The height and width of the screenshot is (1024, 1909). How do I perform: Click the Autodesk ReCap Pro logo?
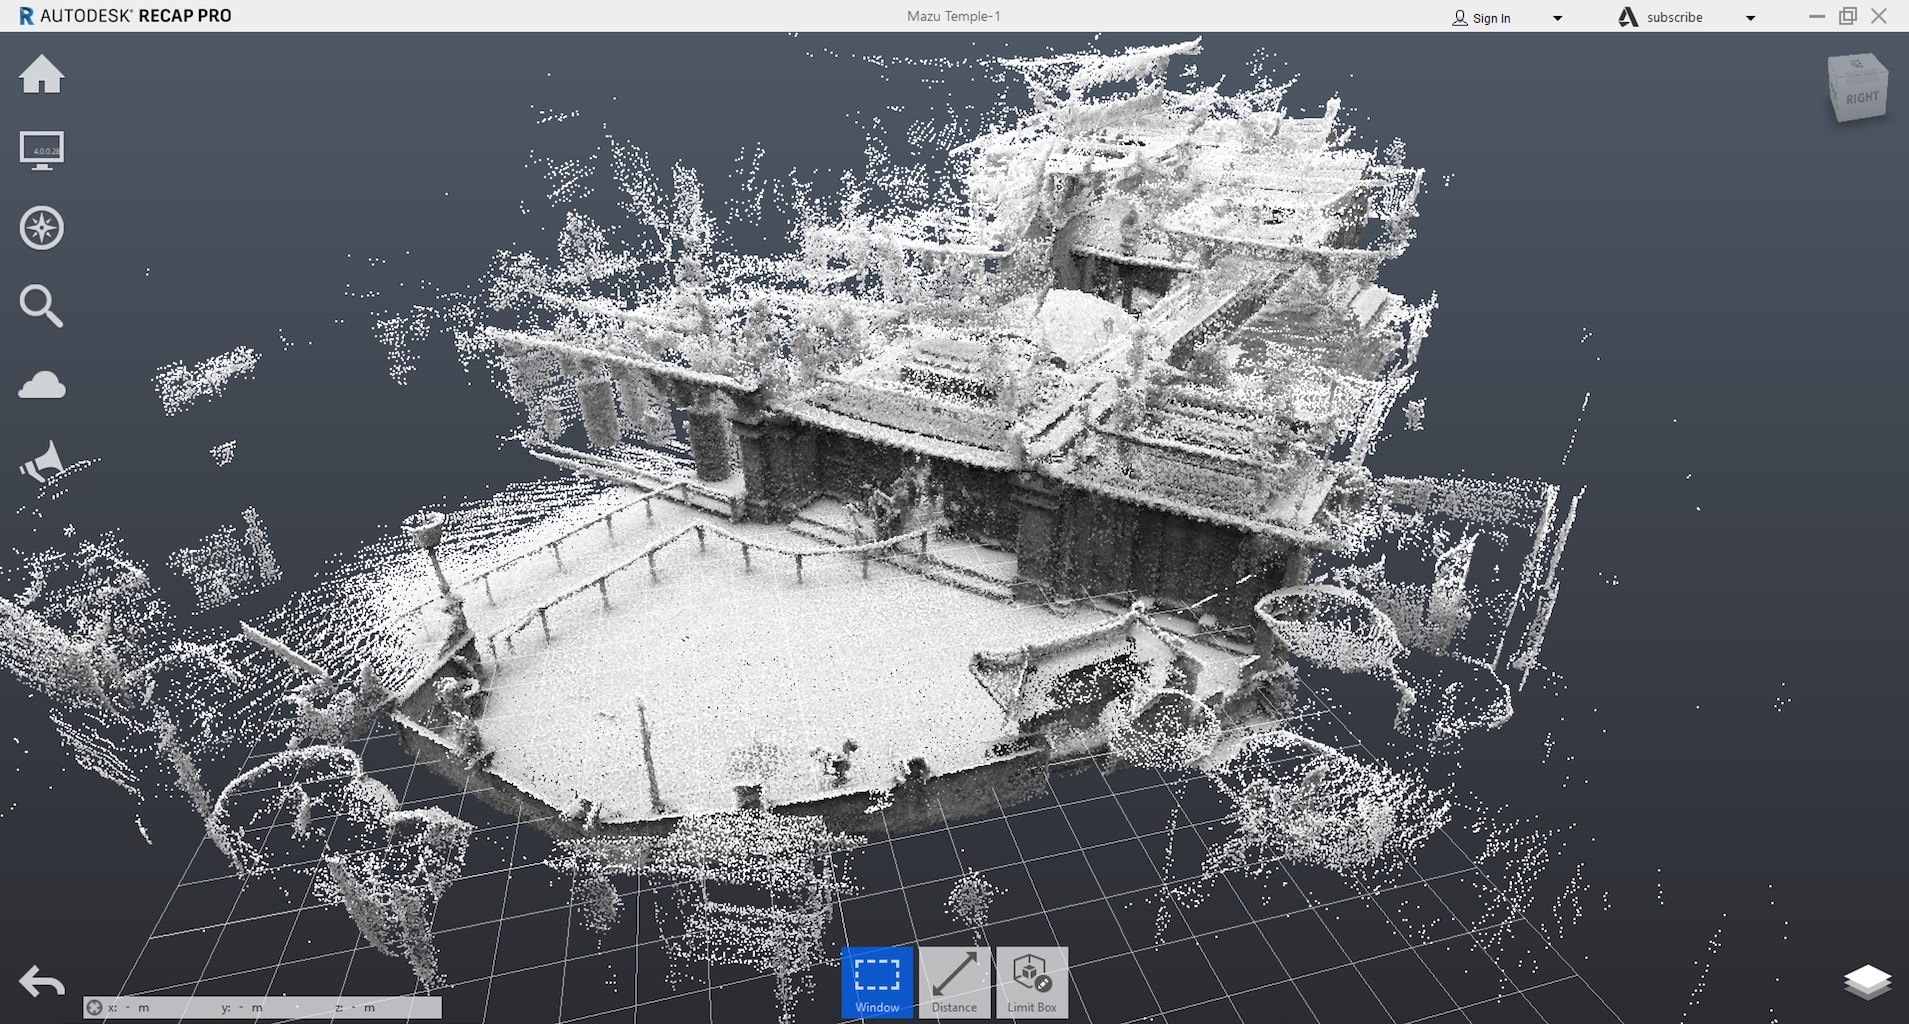pos(125,16)
